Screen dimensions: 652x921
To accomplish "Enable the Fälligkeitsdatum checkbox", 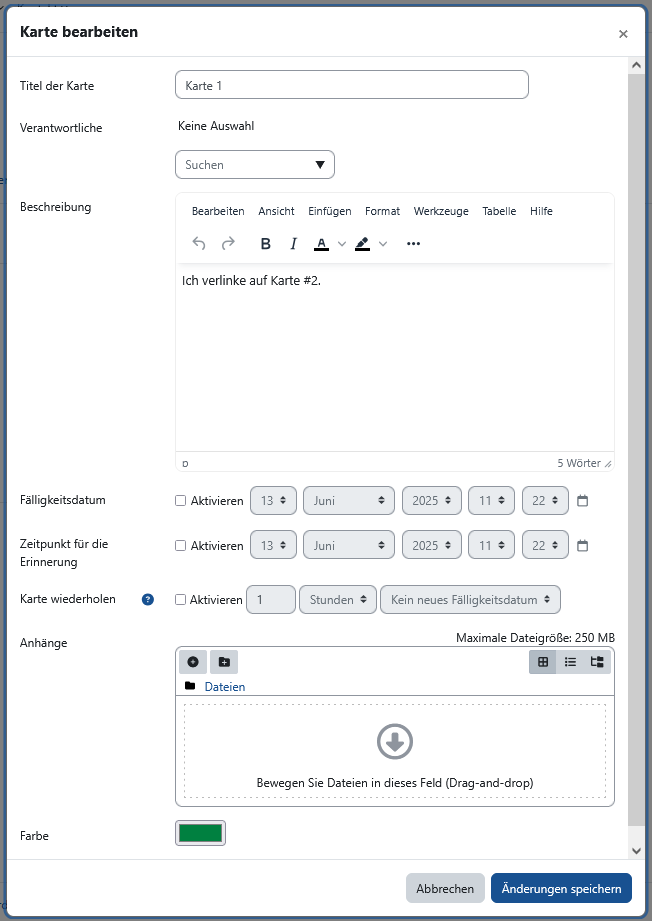I will point(180,501).
